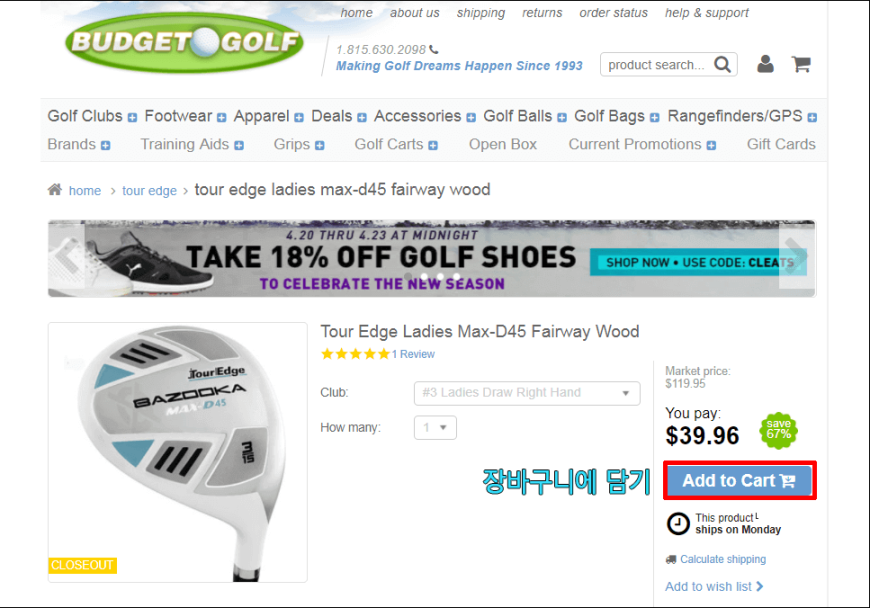This screenshot has height=608, width=870.
Task: Open the How many quantity dropdown
Action: click(x=435, y=428)
